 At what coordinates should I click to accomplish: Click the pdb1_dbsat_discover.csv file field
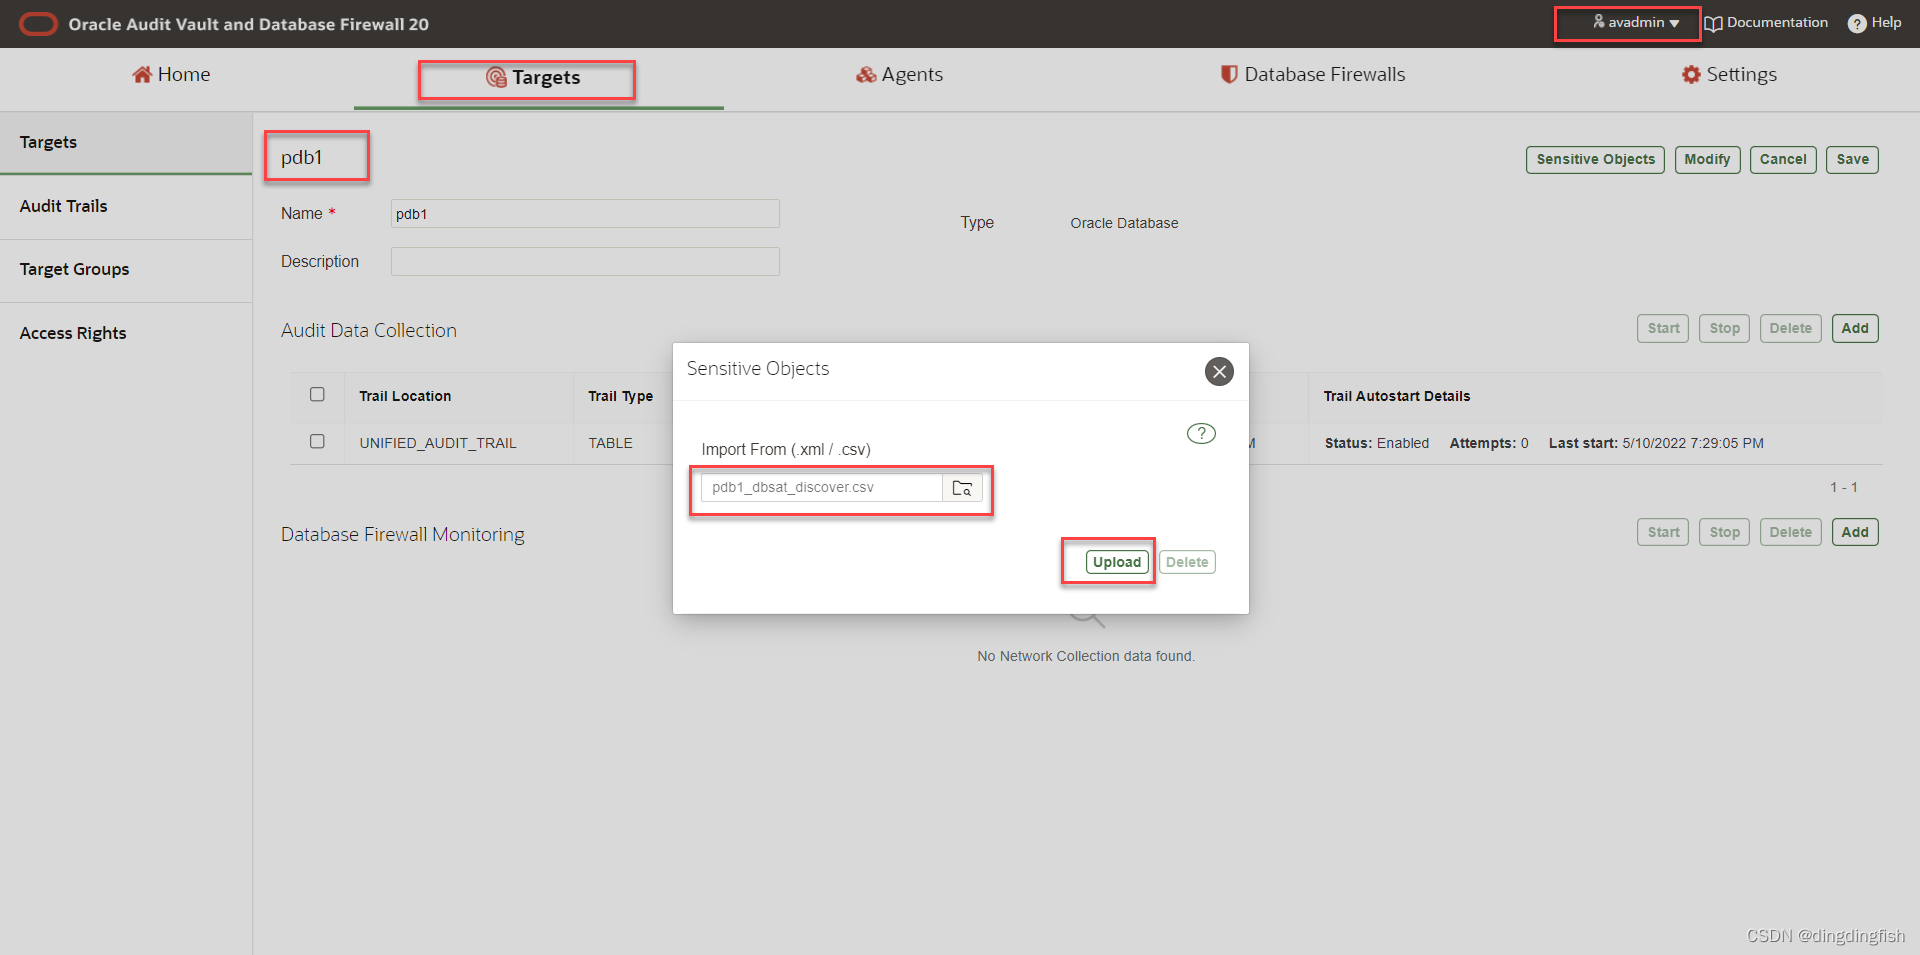point(821,488)
